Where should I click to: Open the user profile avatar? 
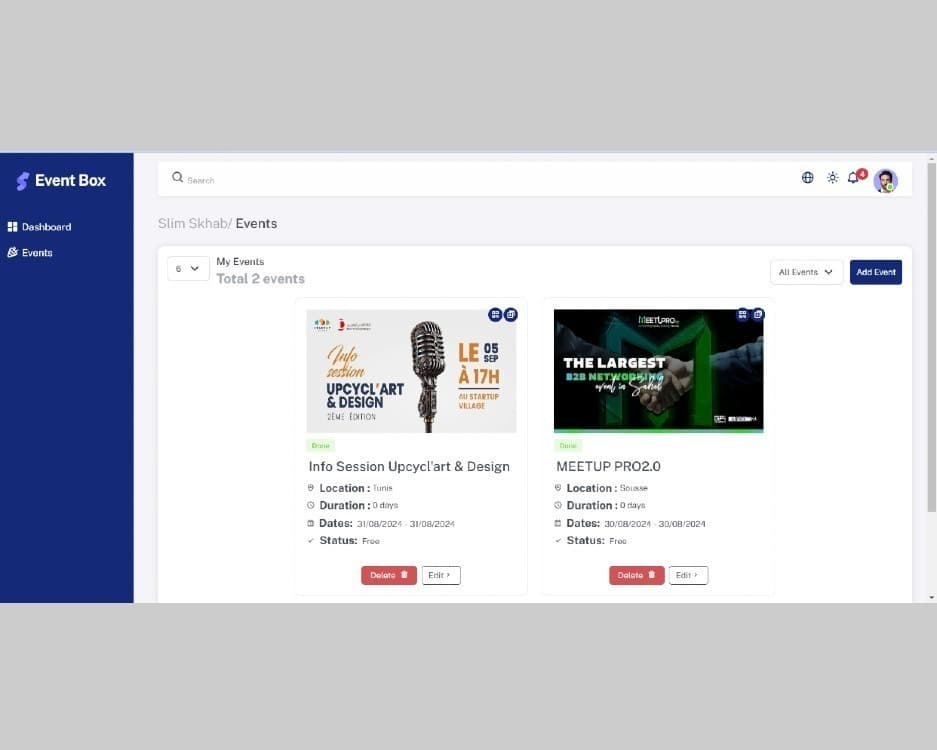coord(885,180)
